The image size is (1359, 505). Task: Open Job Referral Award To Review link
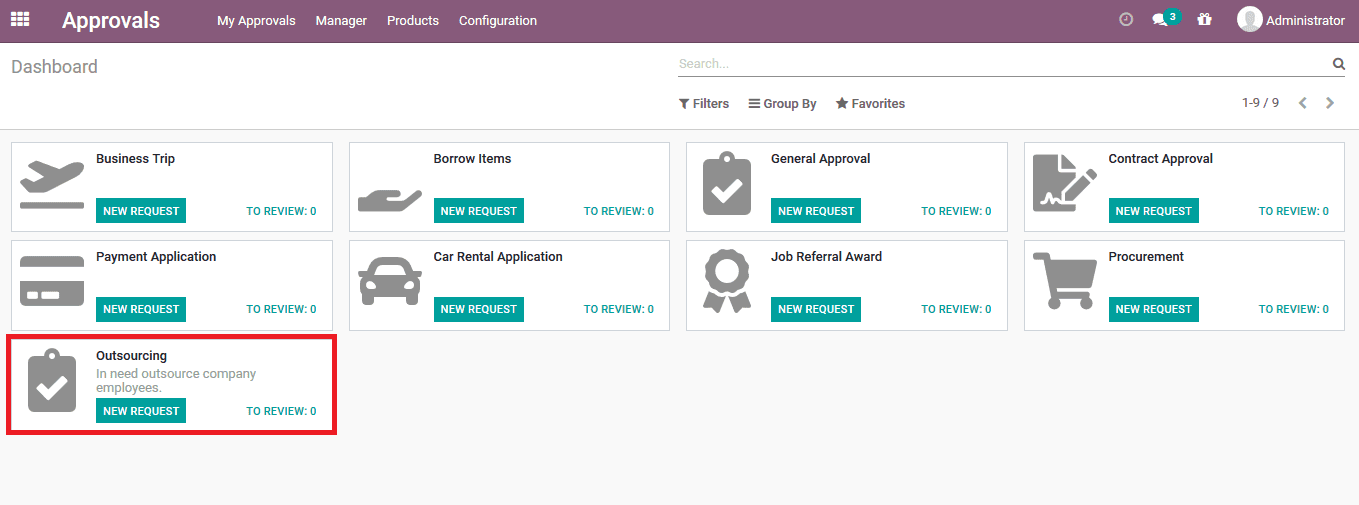(956, 310)
